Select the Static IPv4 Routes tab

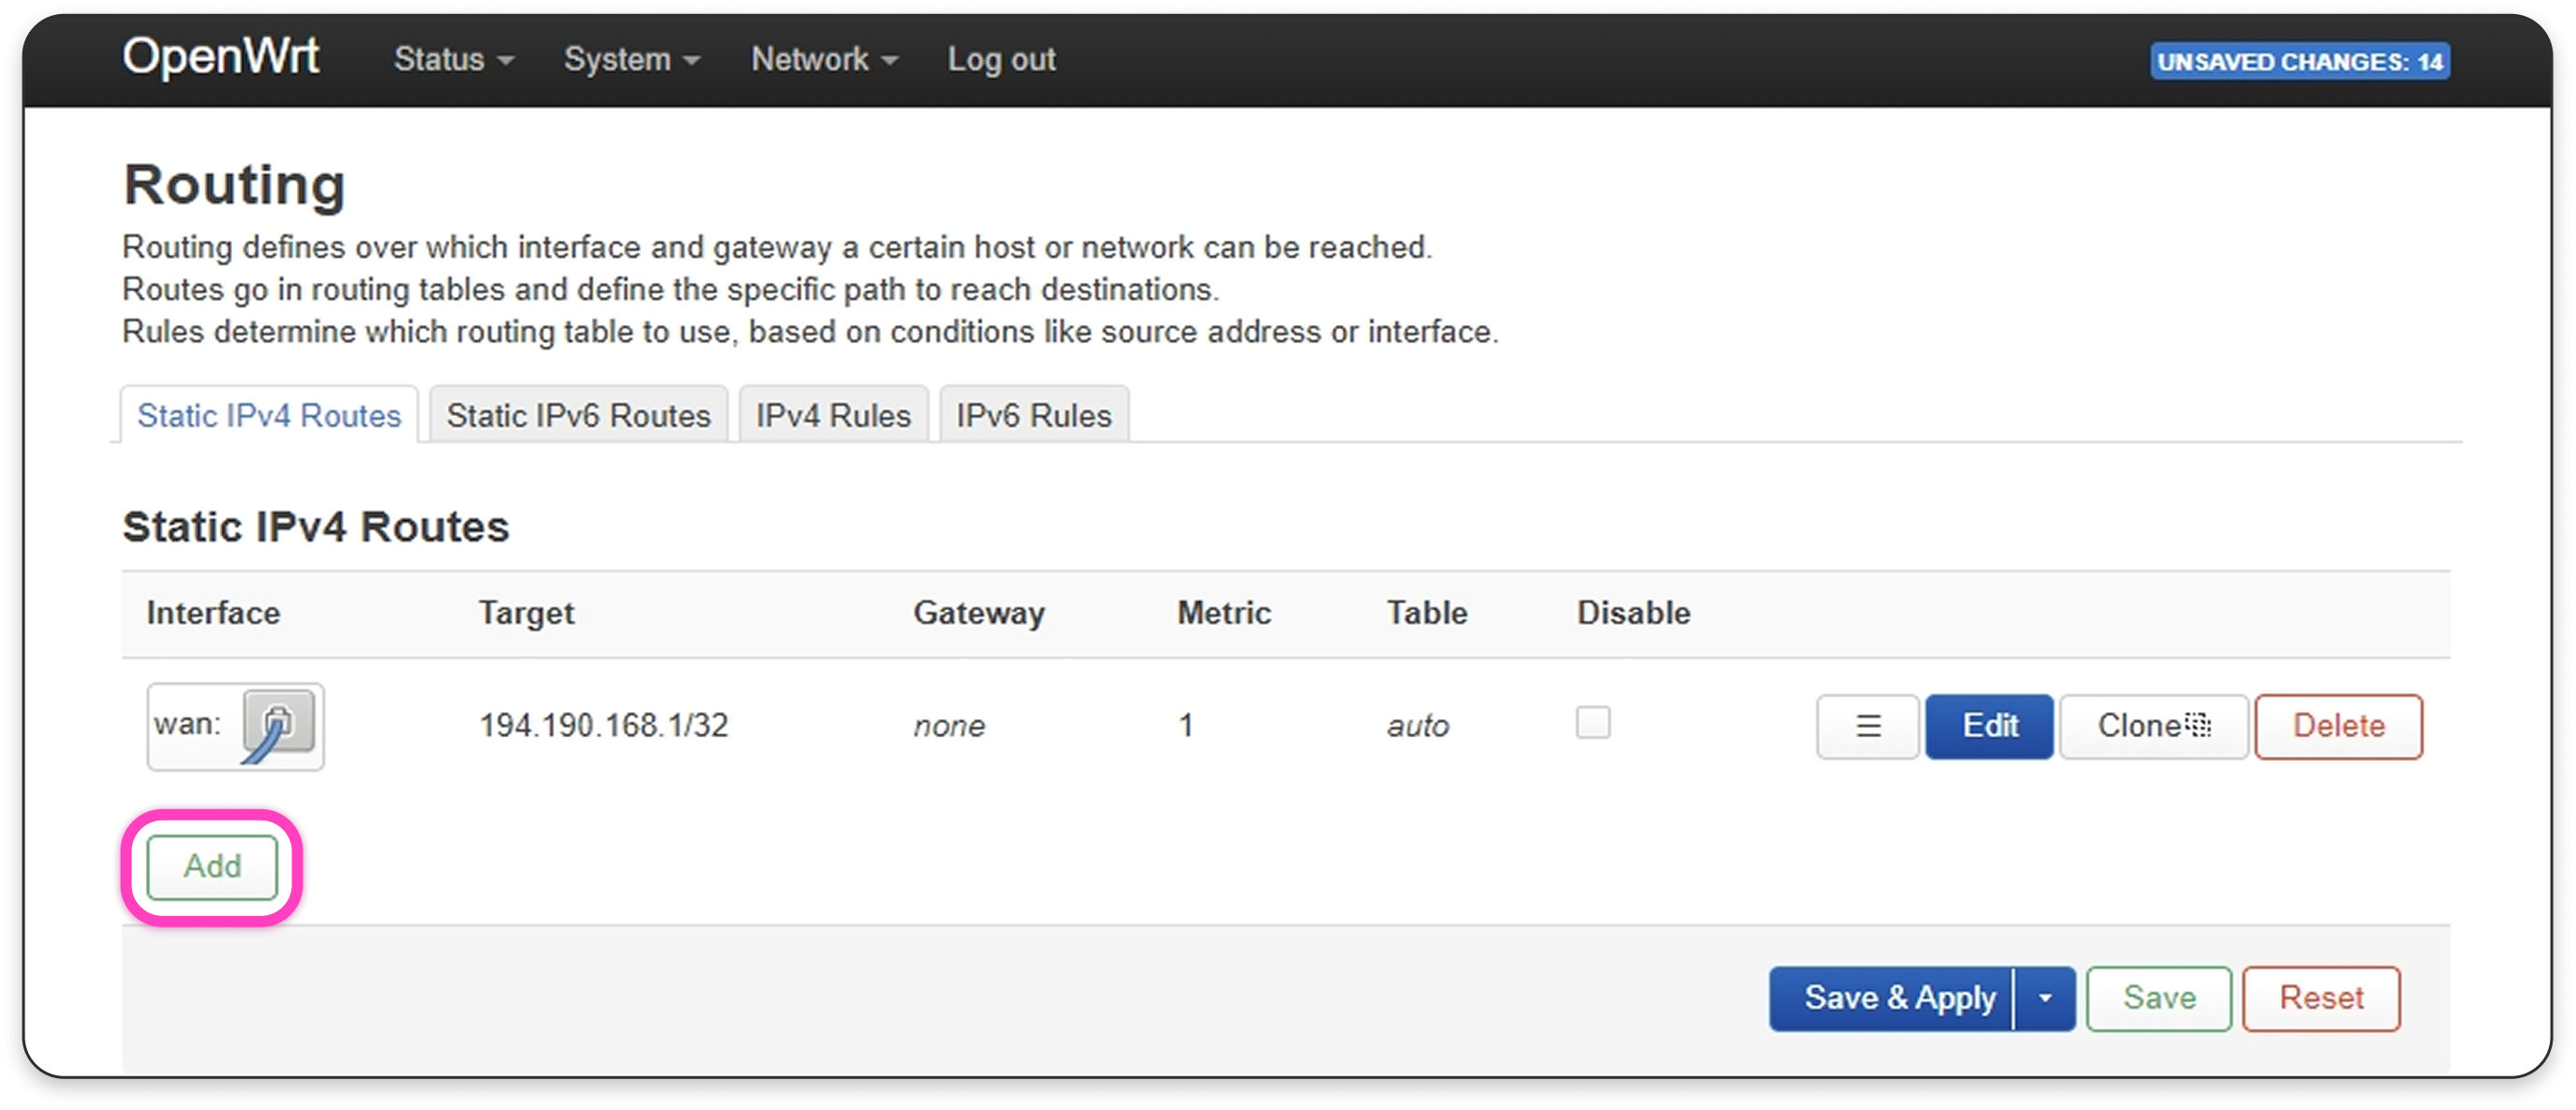click(269, 415)
